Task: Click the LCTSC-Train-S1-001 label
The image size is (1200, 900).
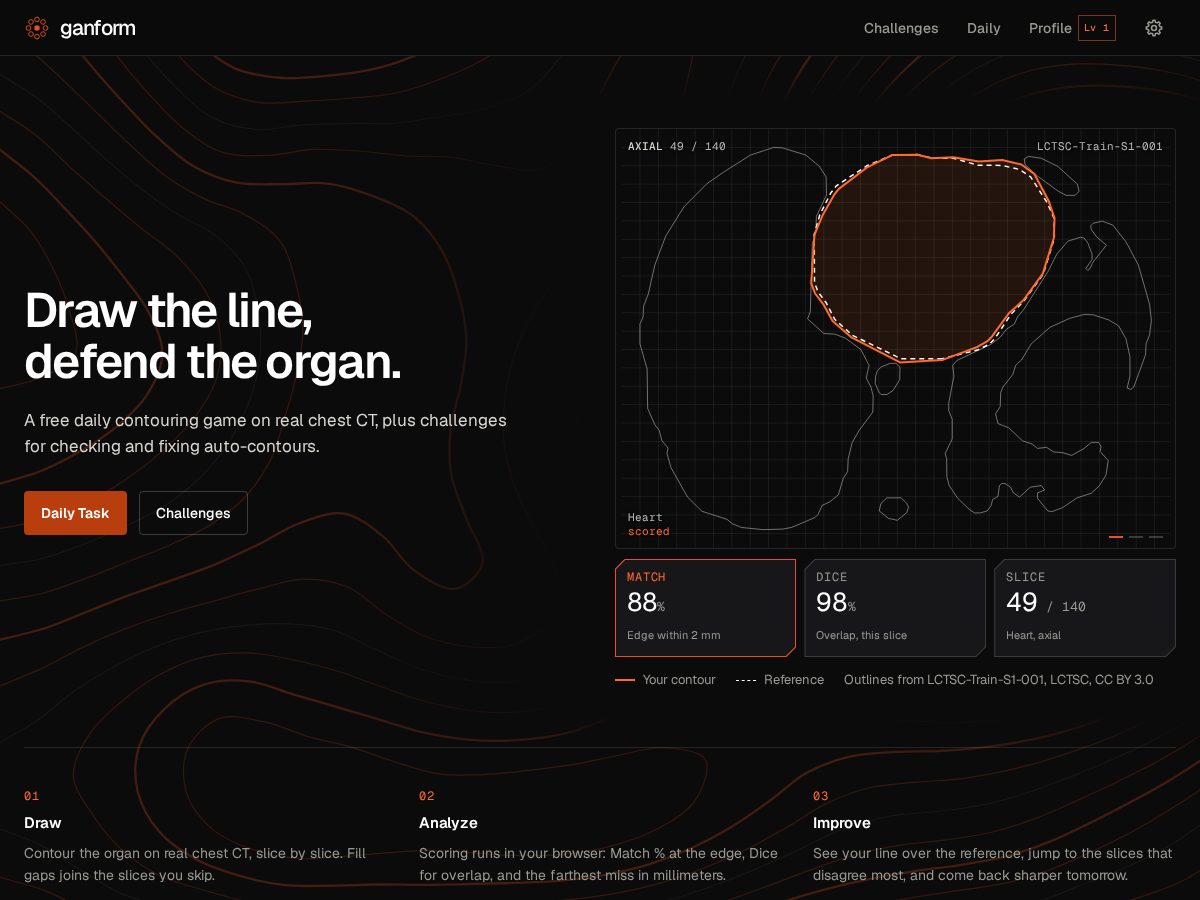Action: click(x=1100, y=146)
